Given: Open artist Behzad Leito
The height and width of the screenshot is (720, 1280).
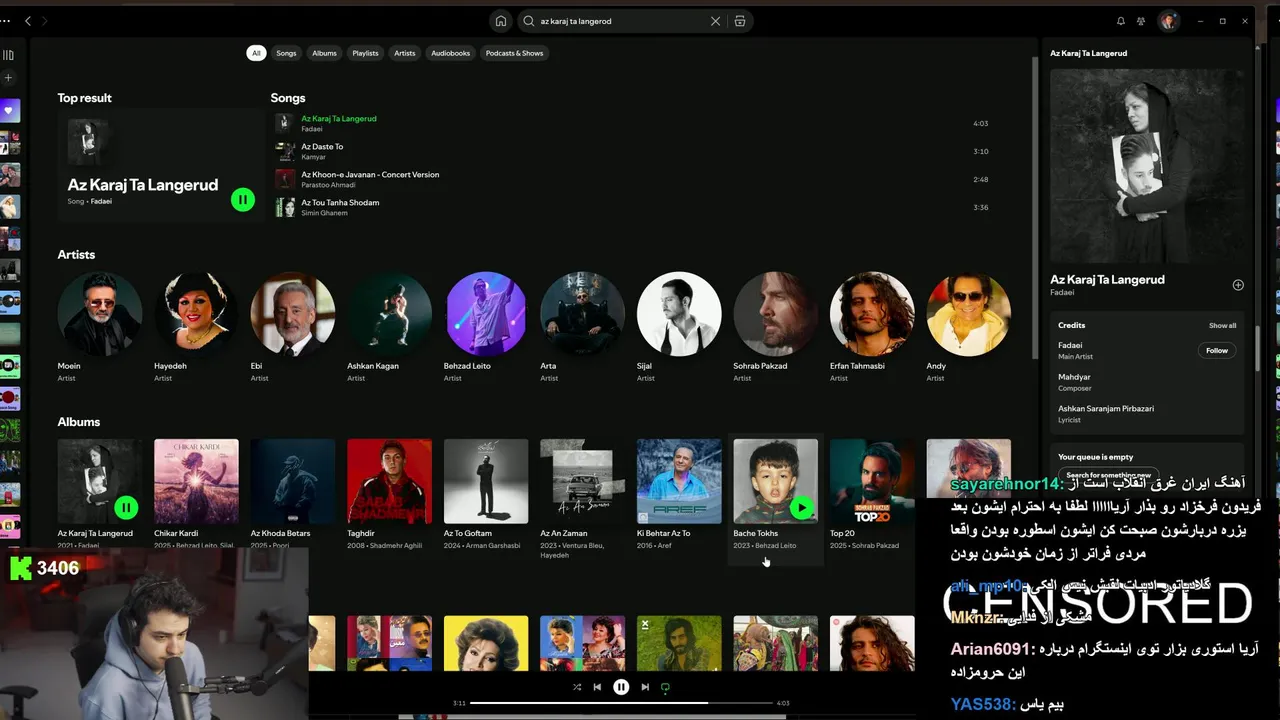Looking at the screenshot, I should click(x=486, y=314).
